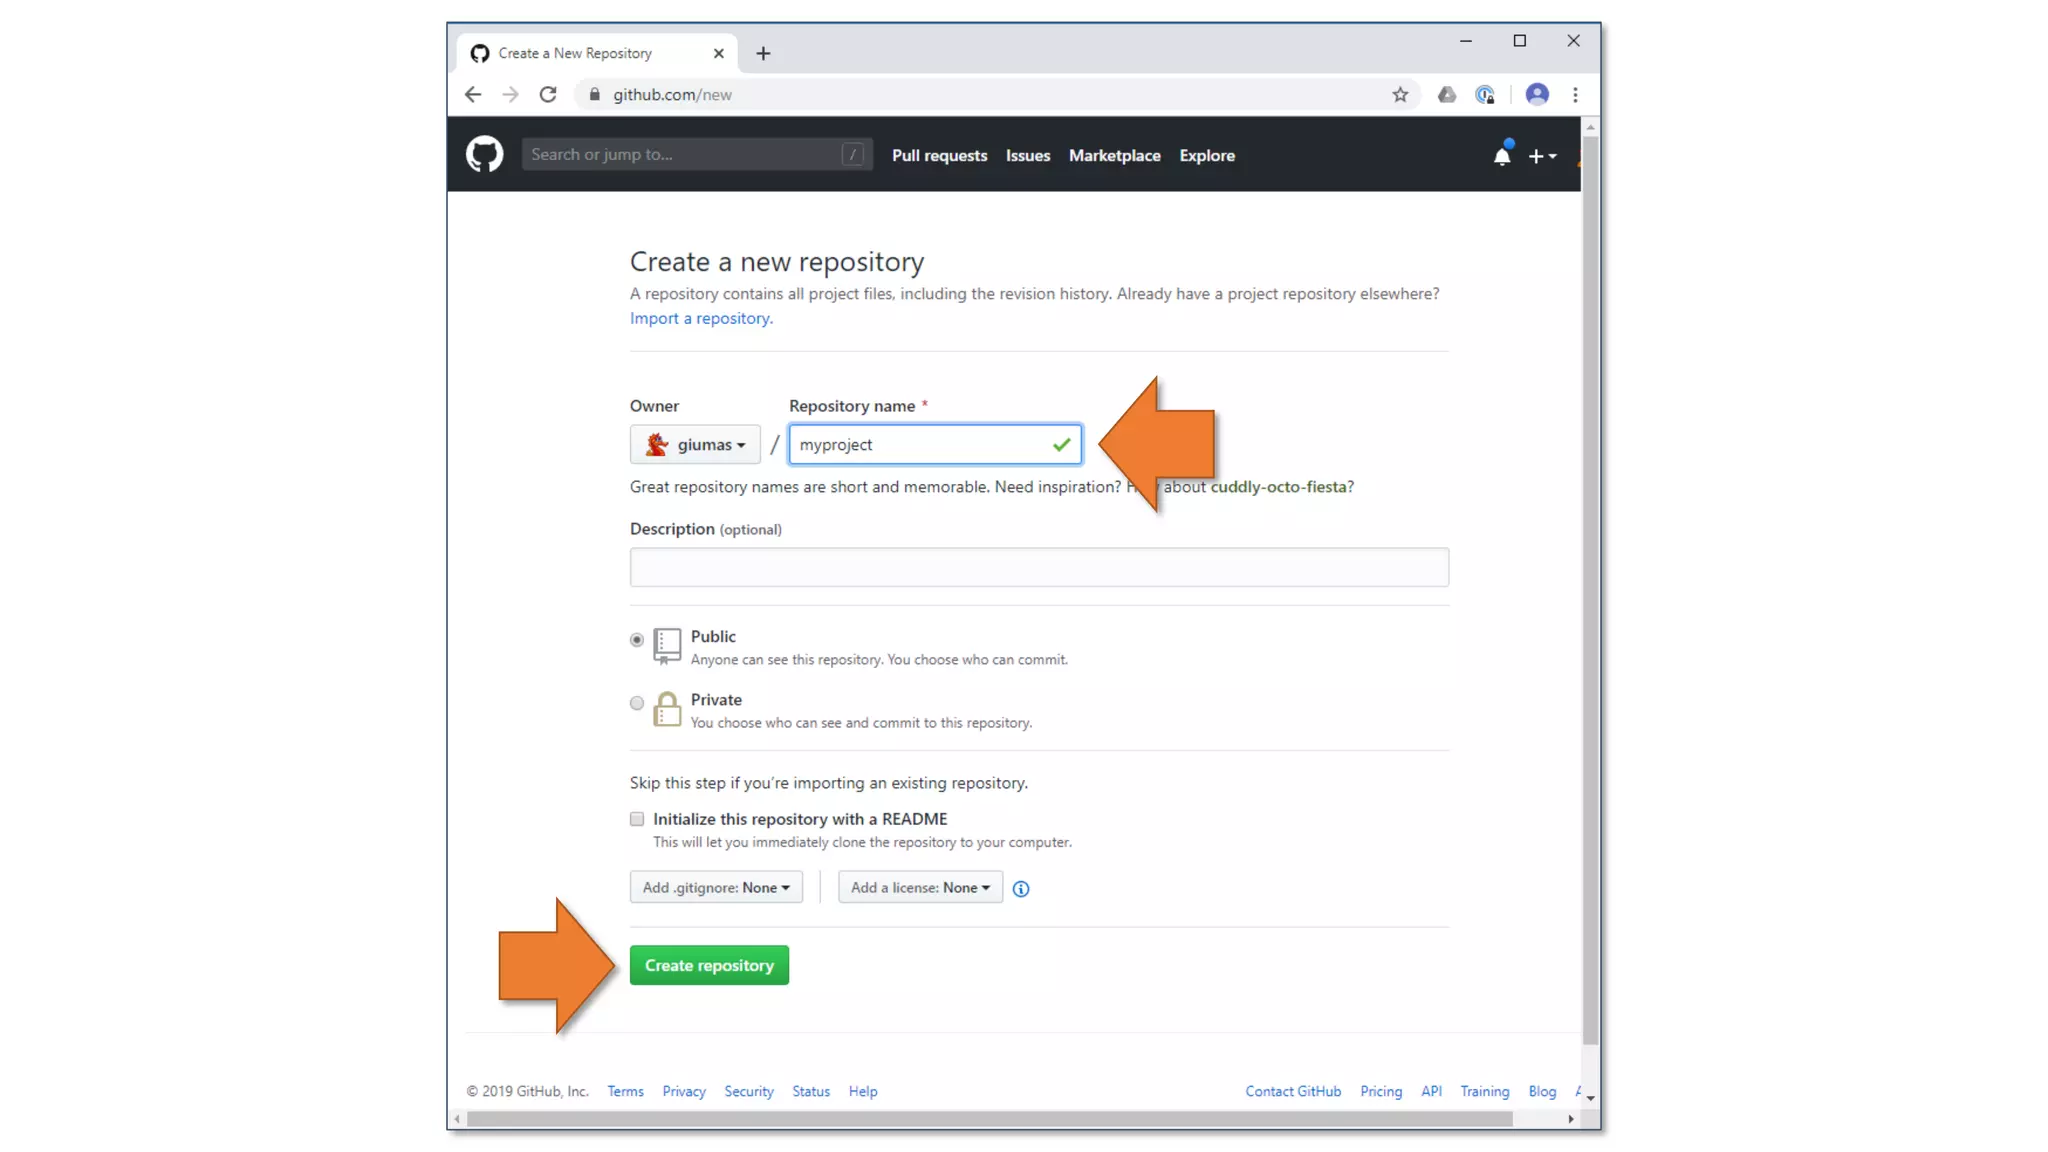The height and width of the screenshot is (1152, 2048).
Task: Go back with browser back arrow
Action: (x=473, y=95)
